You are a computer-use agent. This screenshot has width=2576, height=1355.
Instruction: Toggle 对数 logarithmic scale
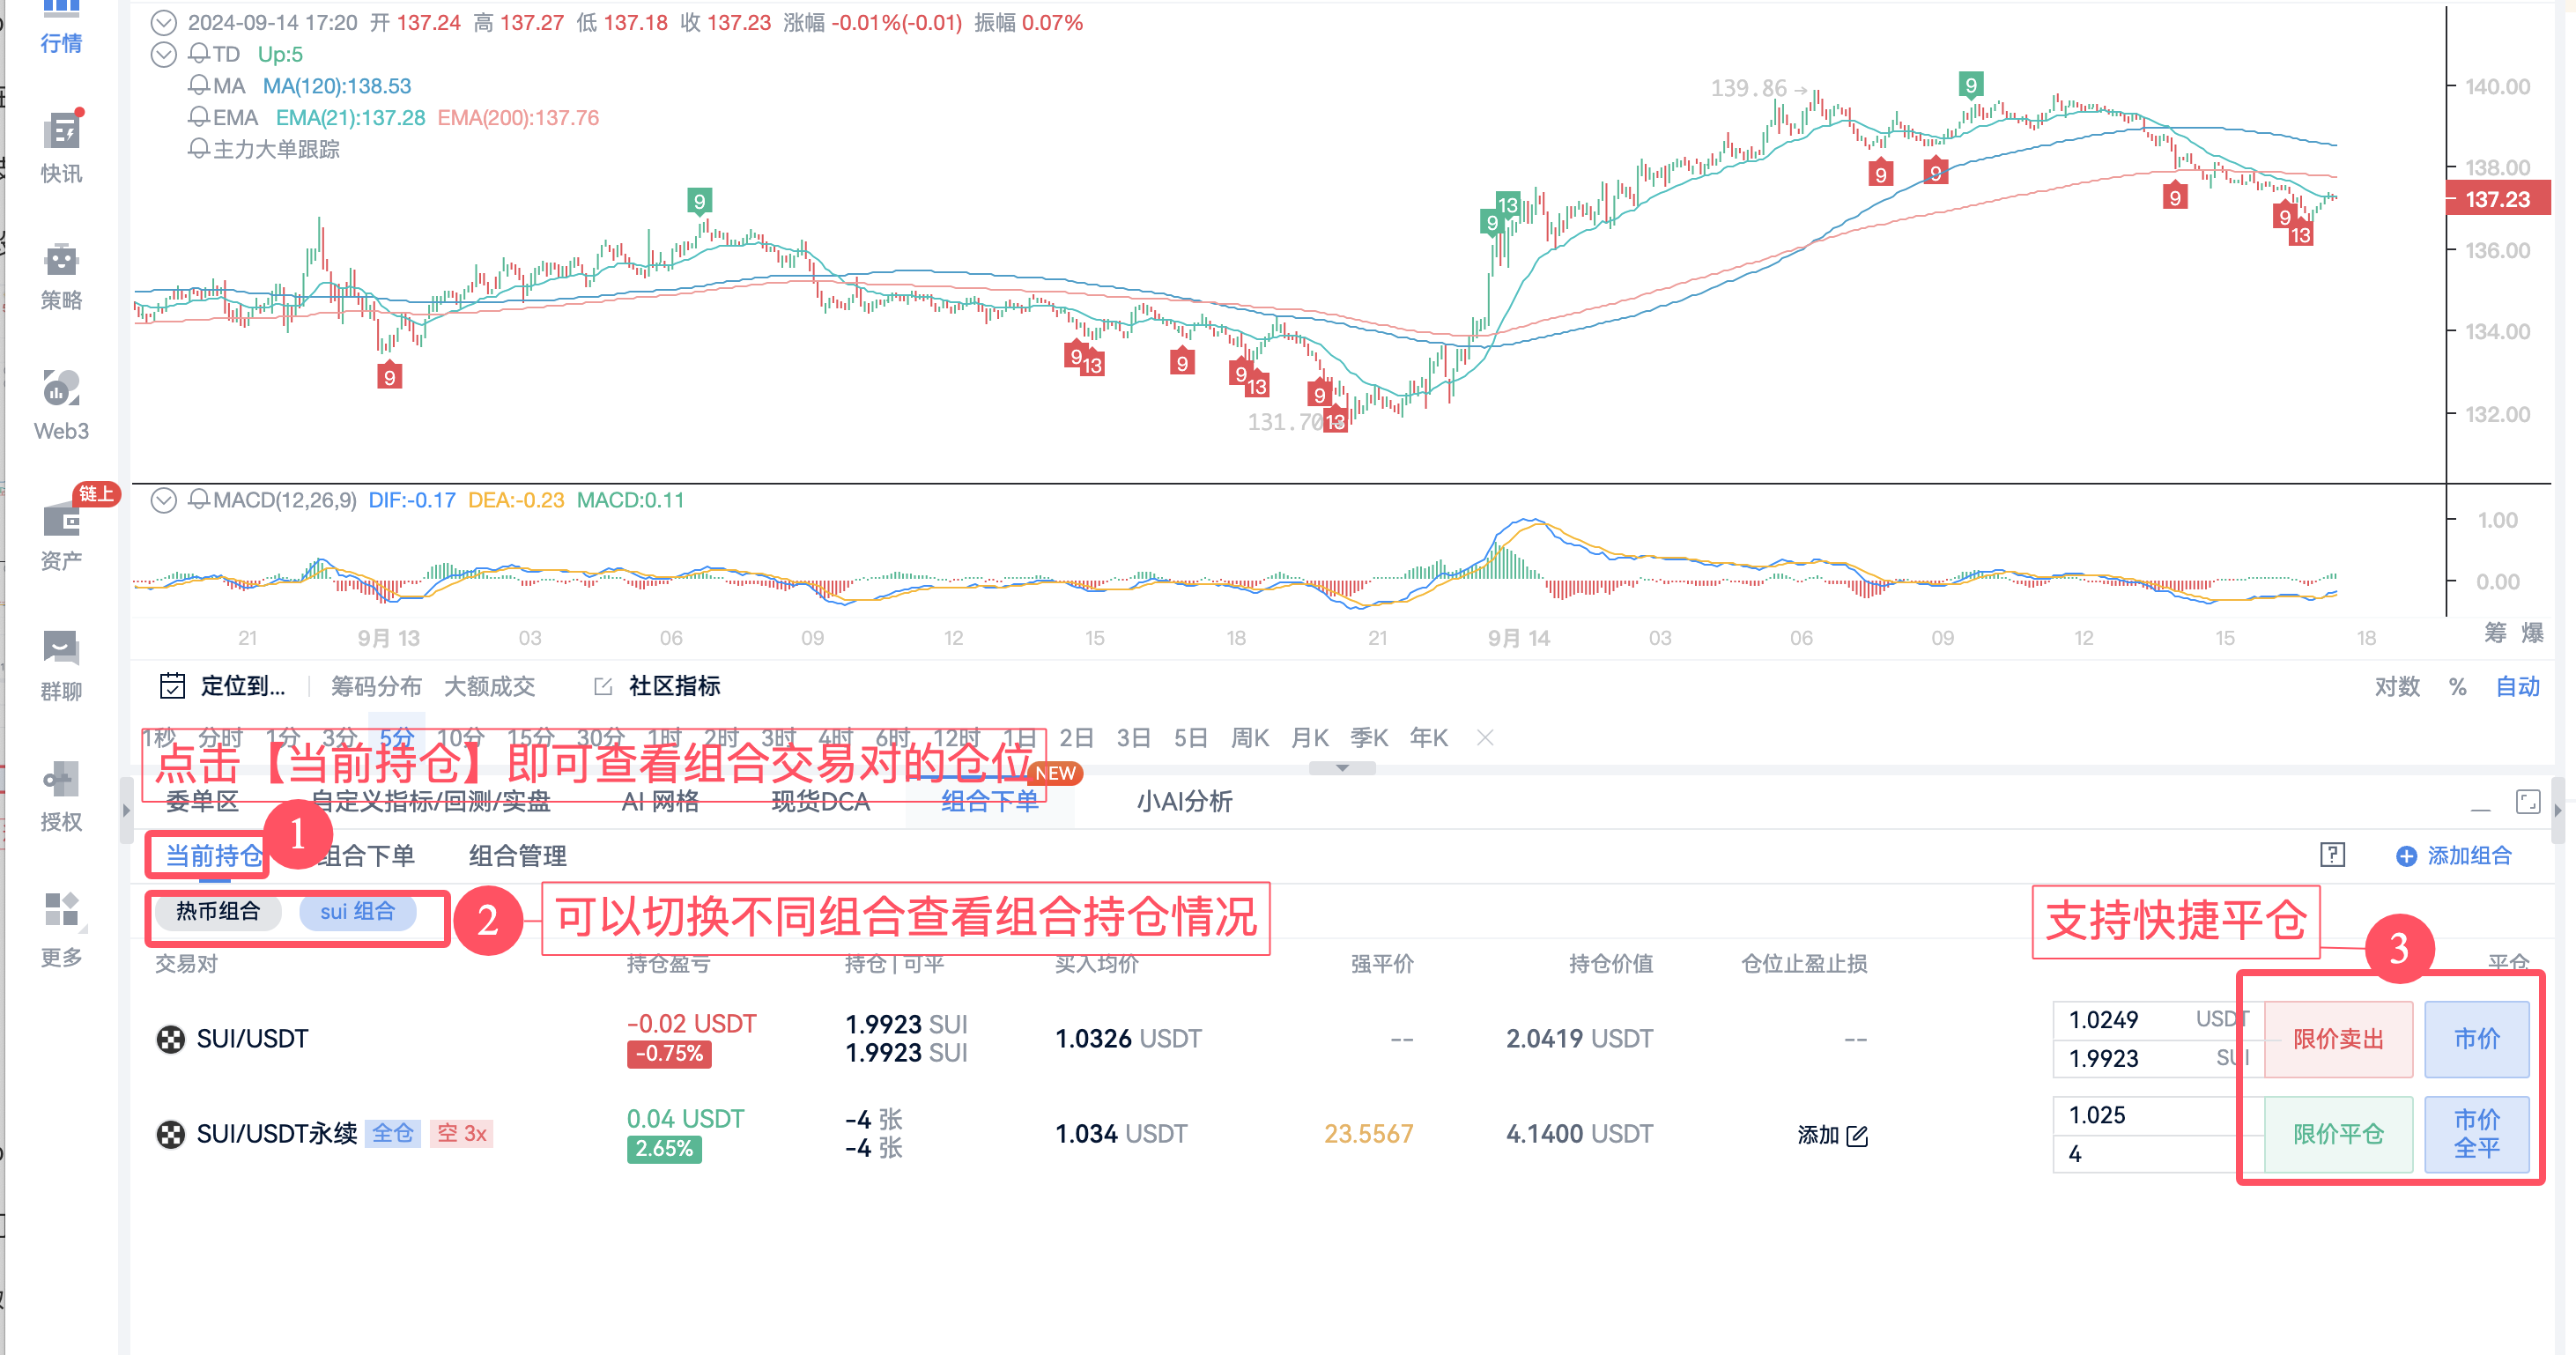(x=2397, y=686)
